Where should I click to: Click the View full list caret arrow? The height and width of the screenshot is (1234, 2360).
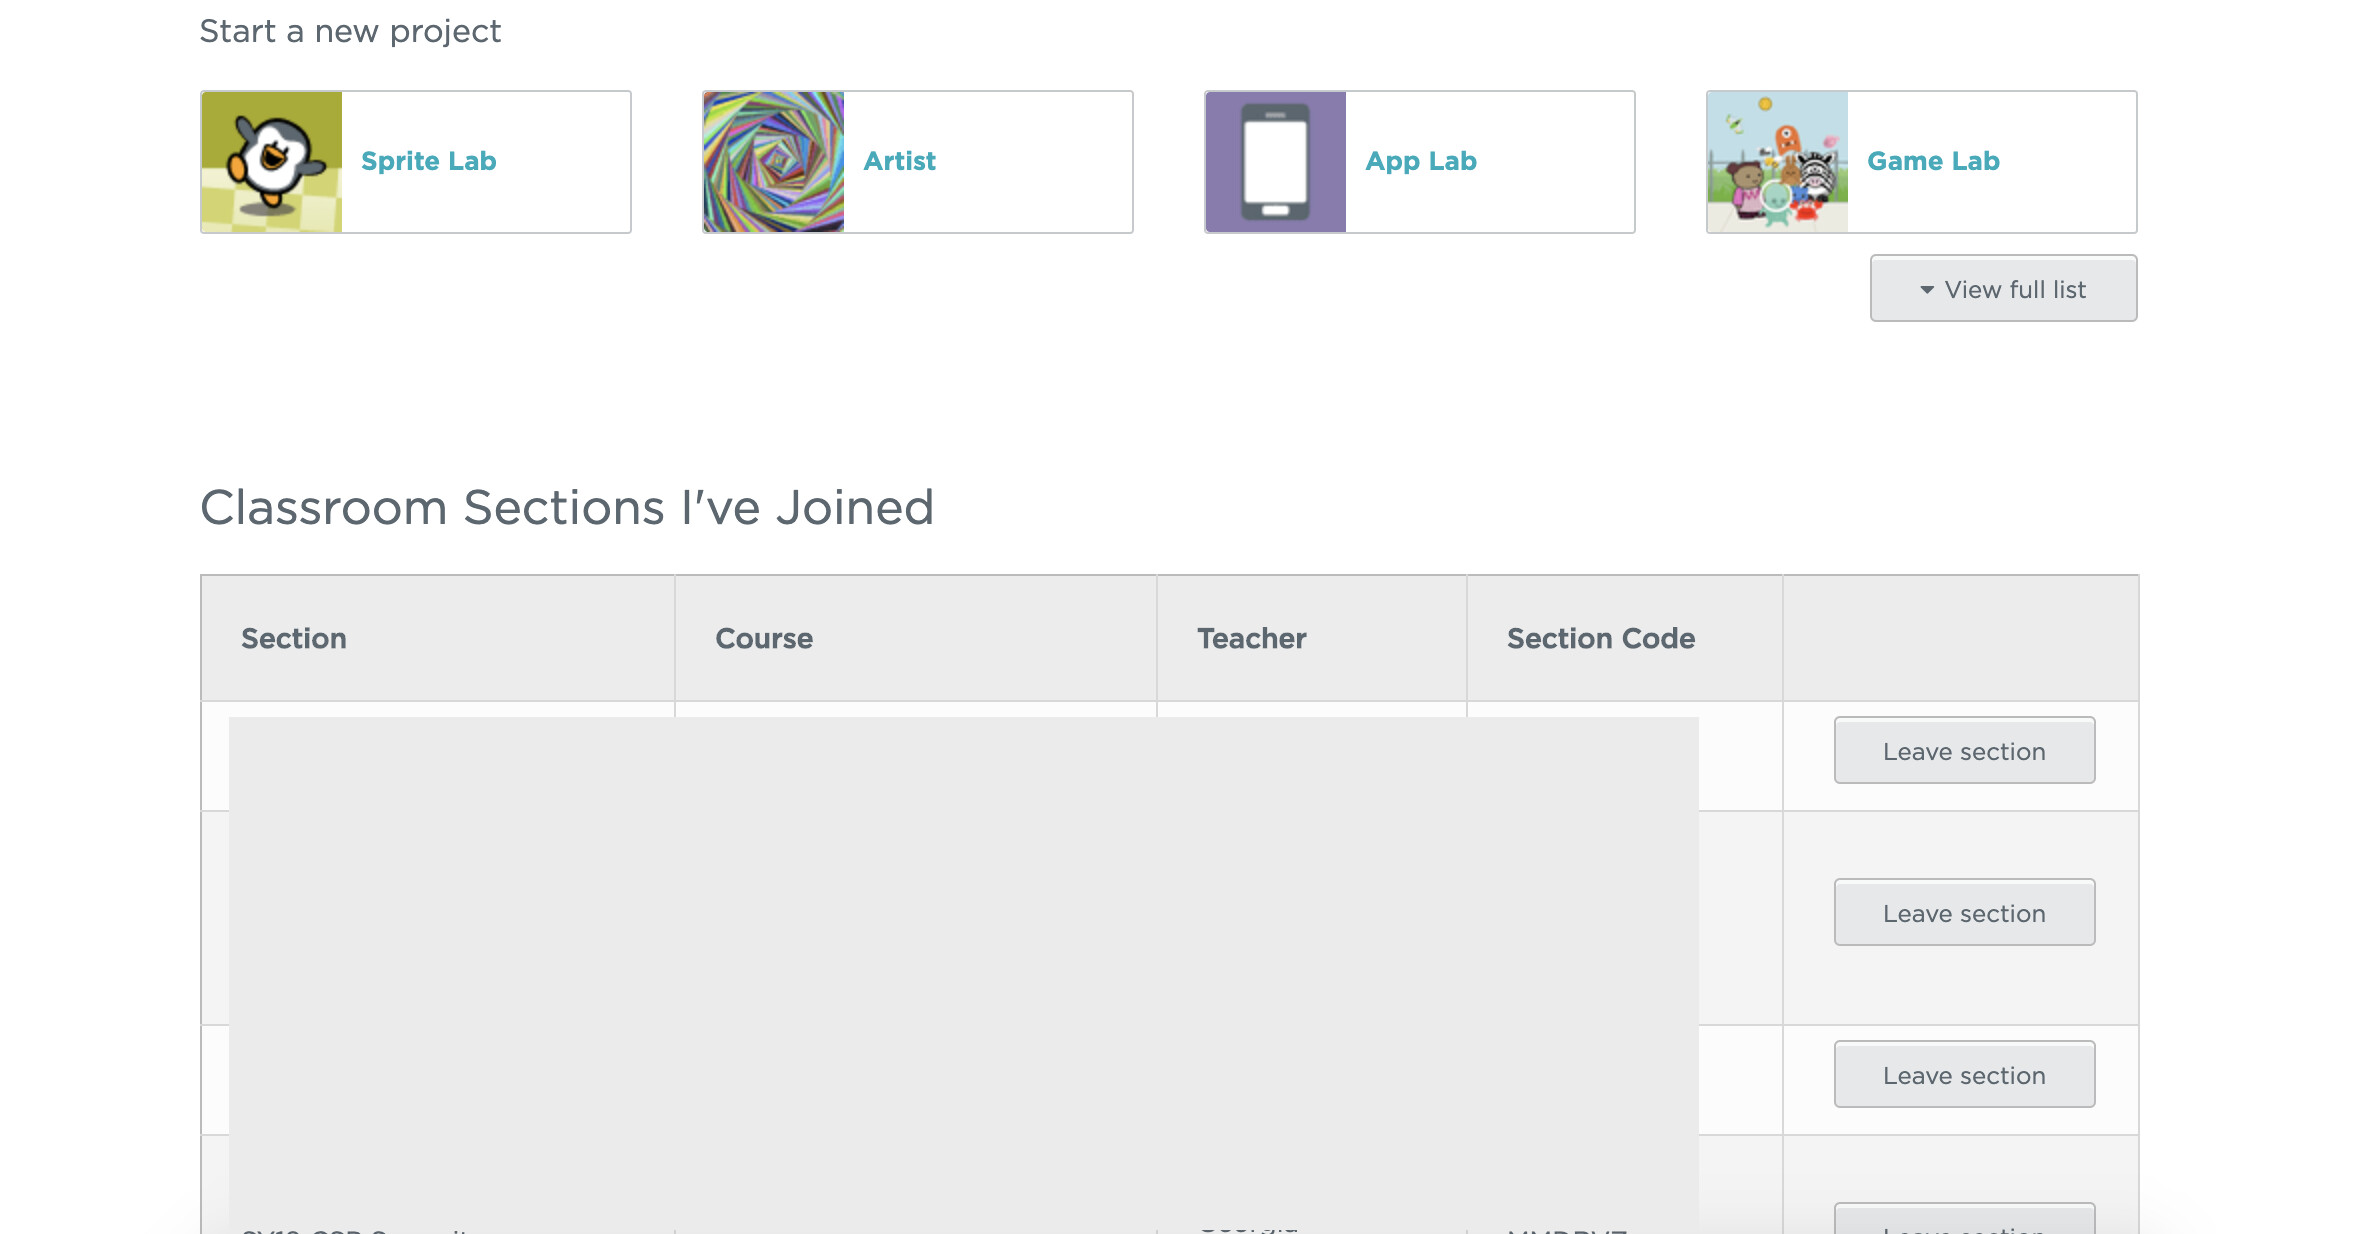pos(1926,290)
